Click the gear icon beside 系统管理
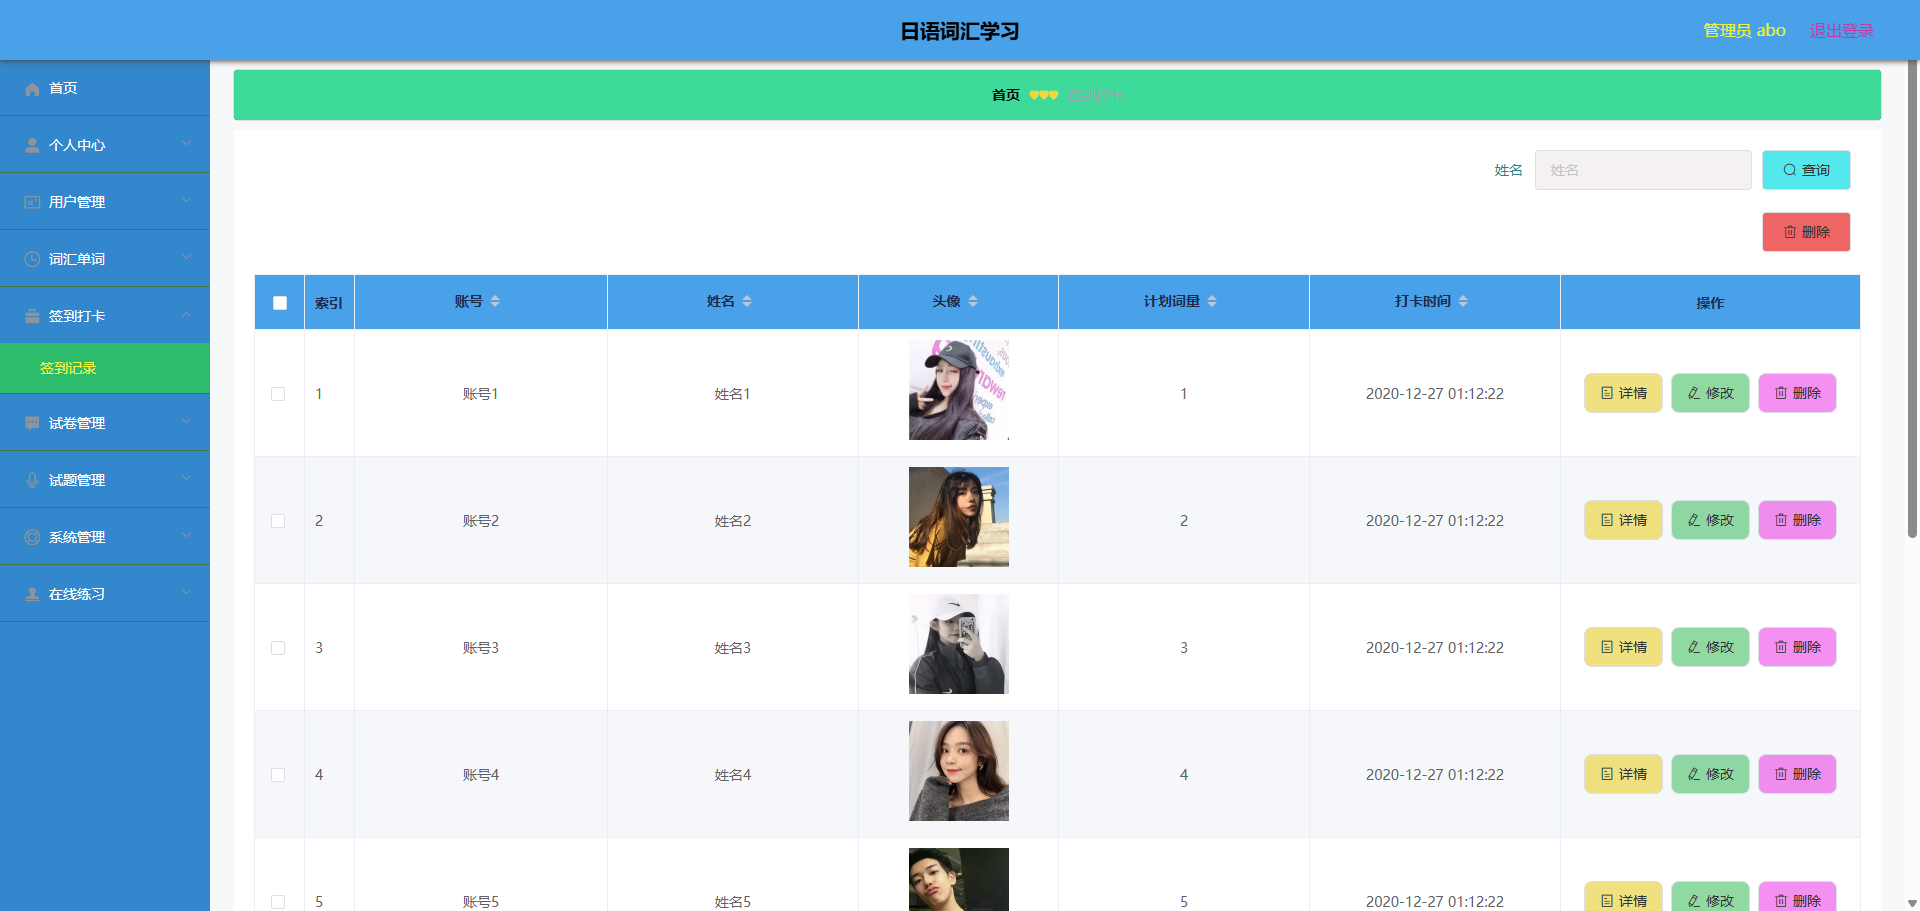The width and height of the screenshot is (1920, 911). click(32, 538)
